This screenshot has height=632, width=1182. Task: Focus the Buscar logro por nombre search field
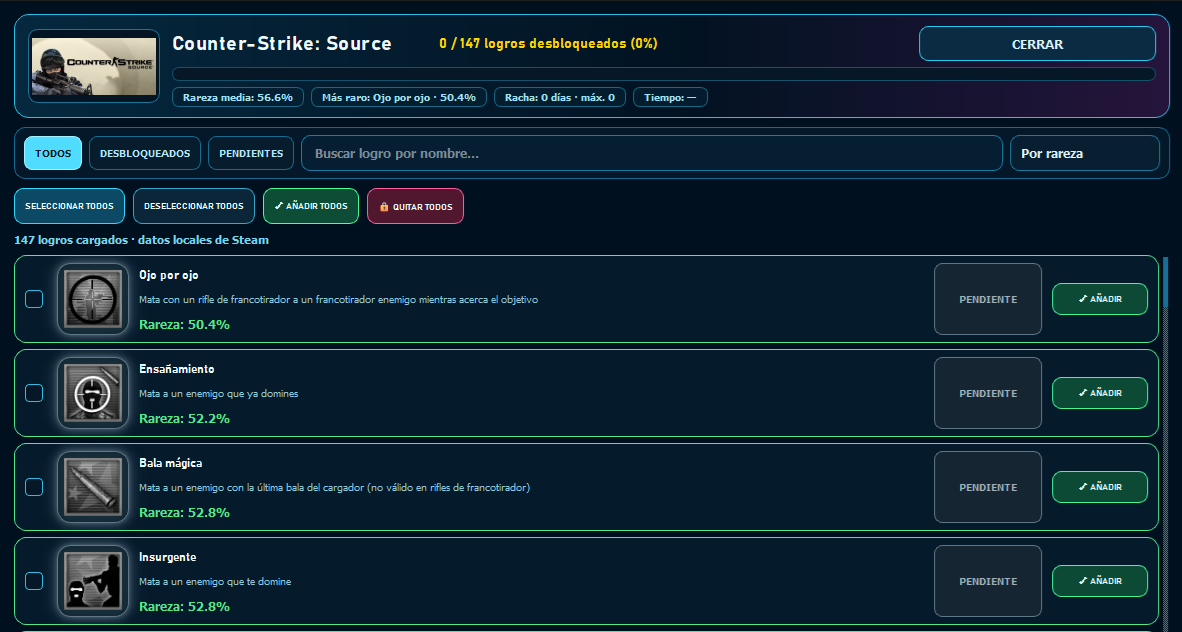(x=651, y=153)
